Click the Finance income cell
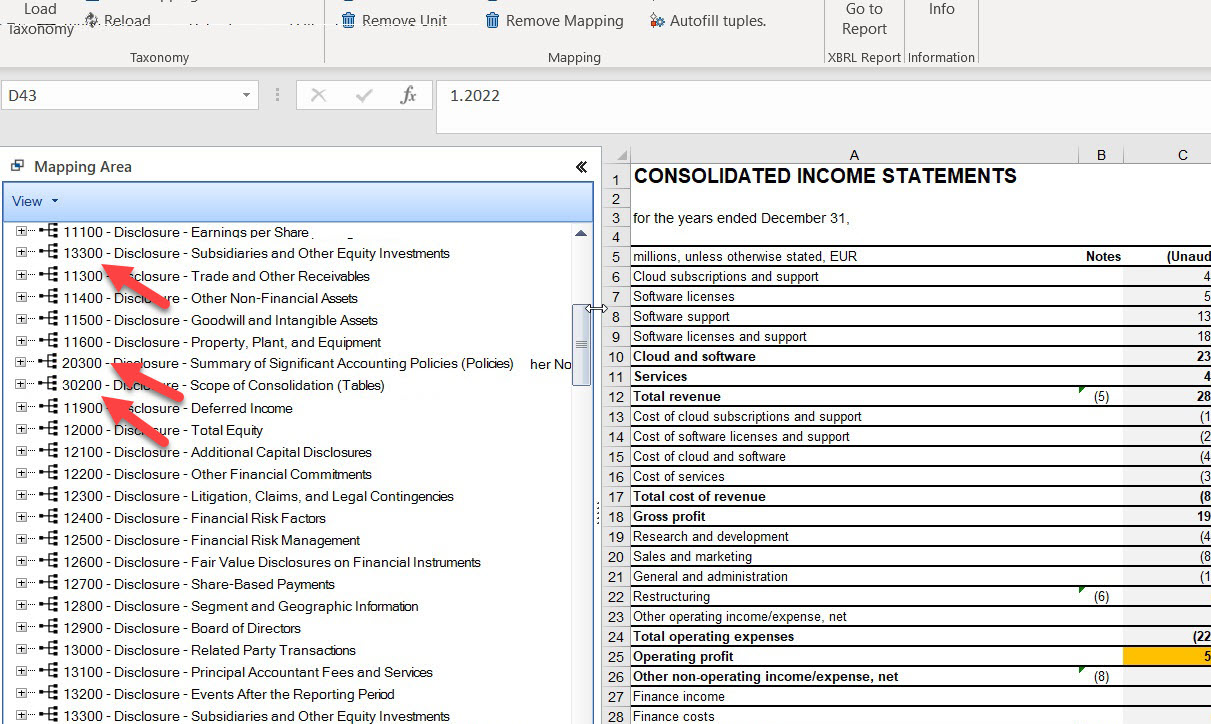 pos(854,696)
